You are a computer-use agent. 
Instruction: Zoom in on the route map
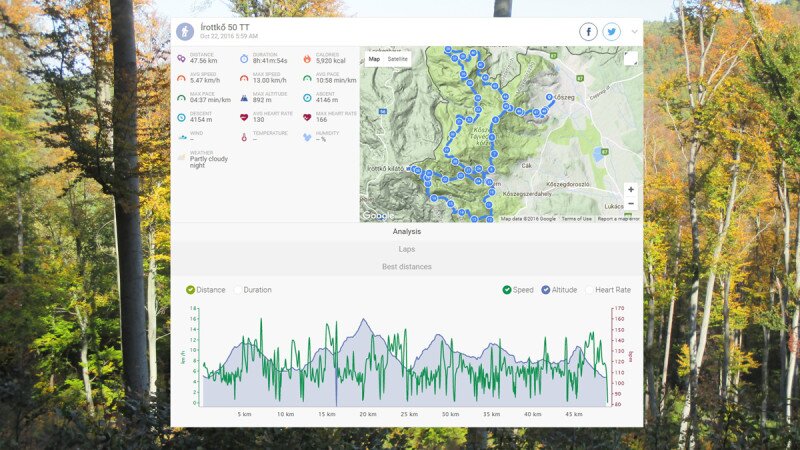coord(630,189)
